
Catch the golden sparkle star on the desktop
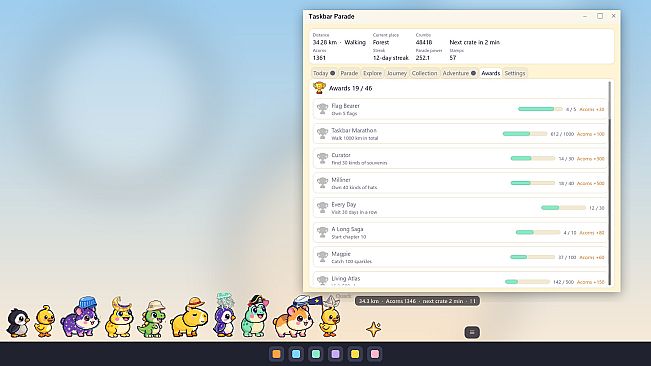click(x=374, y=329)
